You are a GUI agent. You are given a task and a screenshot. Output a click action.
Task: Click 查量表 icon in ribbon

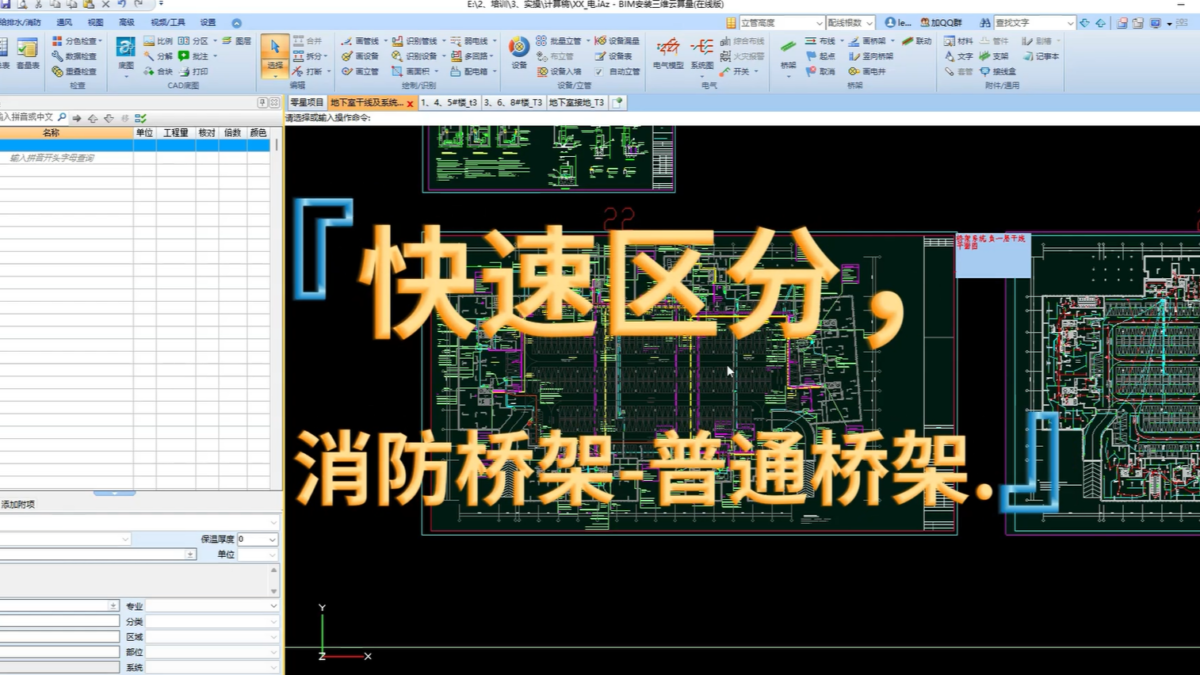pyautogui.click(x=27, y=53)
